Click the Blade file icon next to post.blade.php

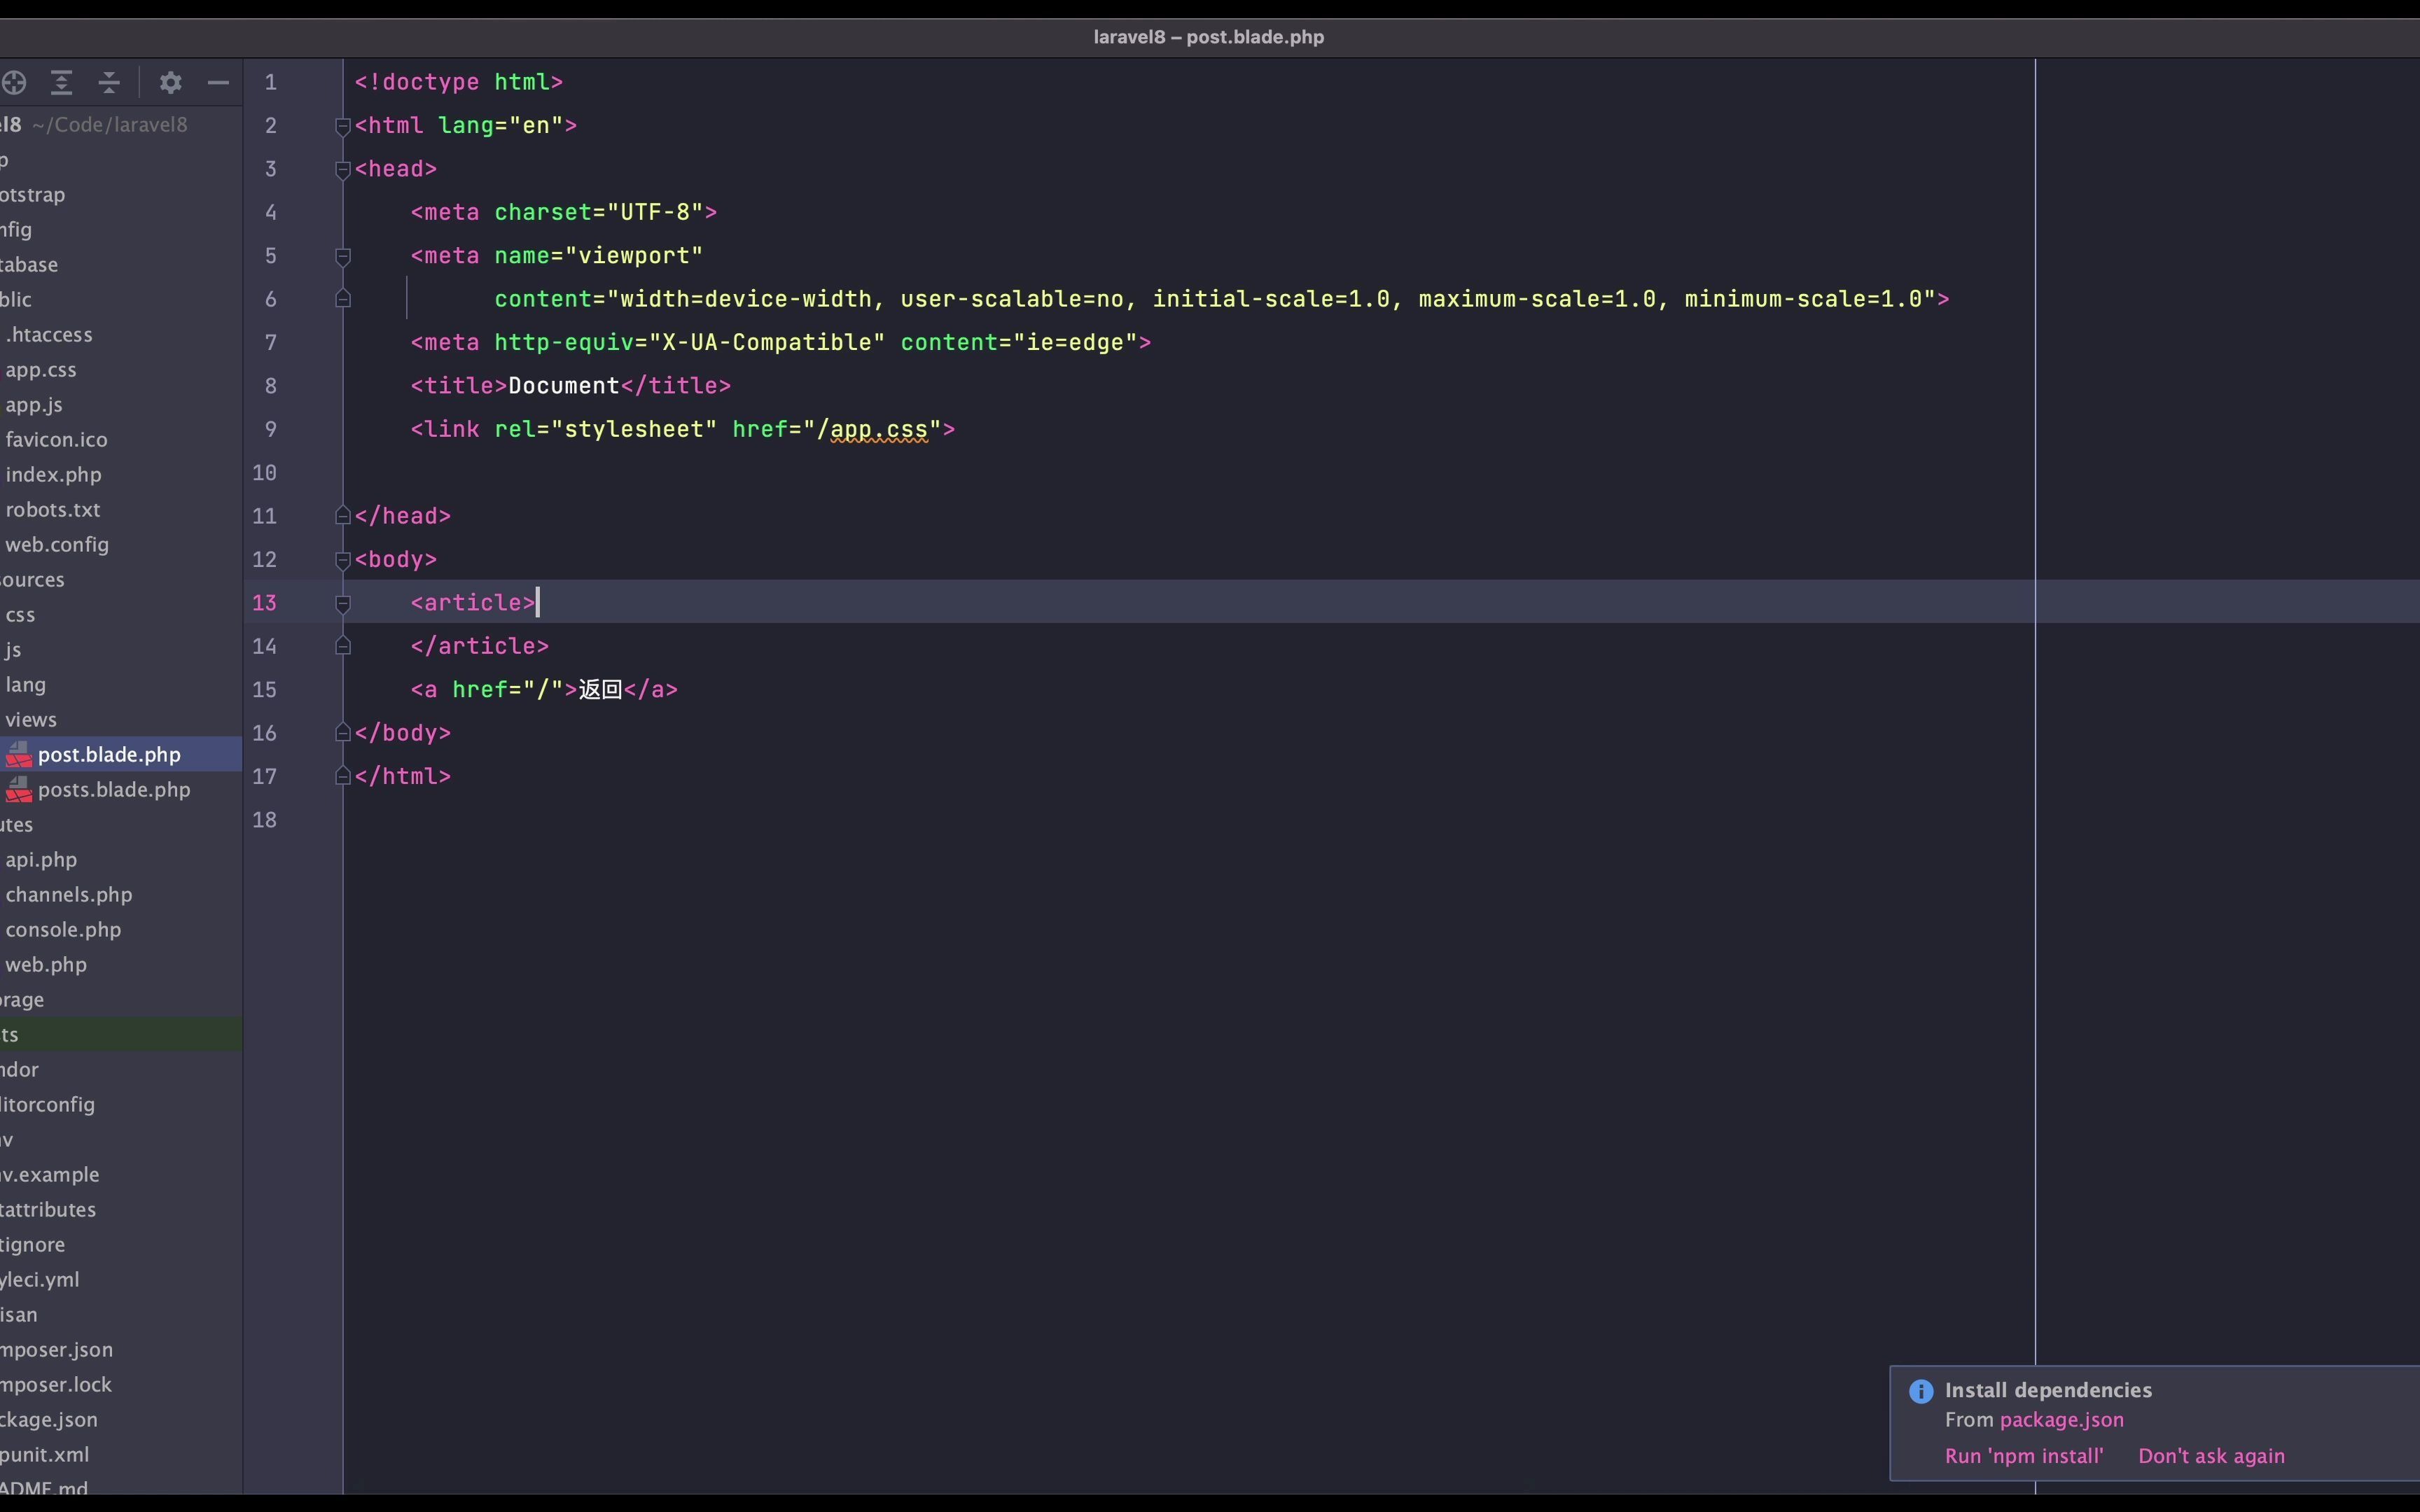(x=19, y=754)
